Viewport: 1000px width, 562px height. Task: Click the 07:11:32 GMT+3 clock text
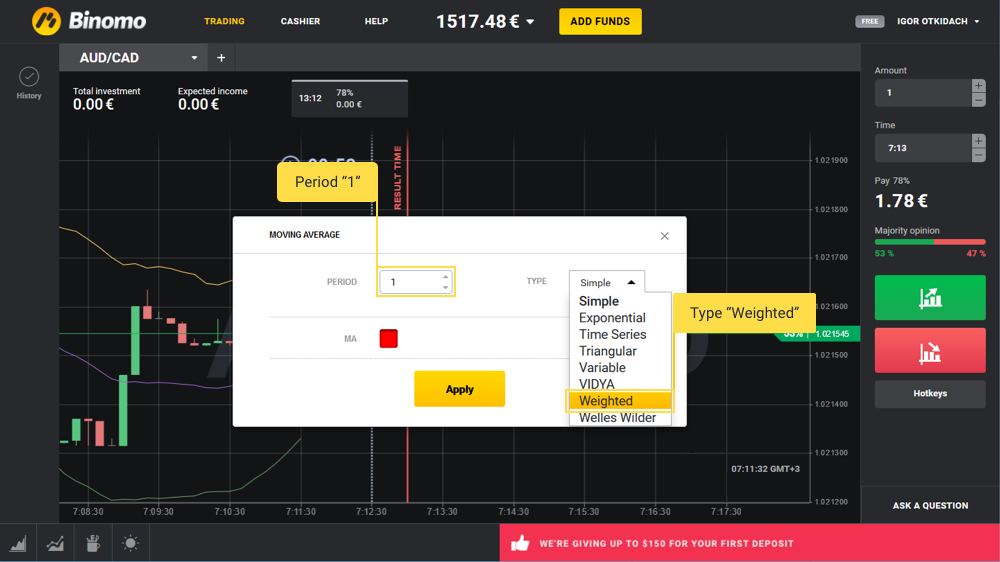765,469
